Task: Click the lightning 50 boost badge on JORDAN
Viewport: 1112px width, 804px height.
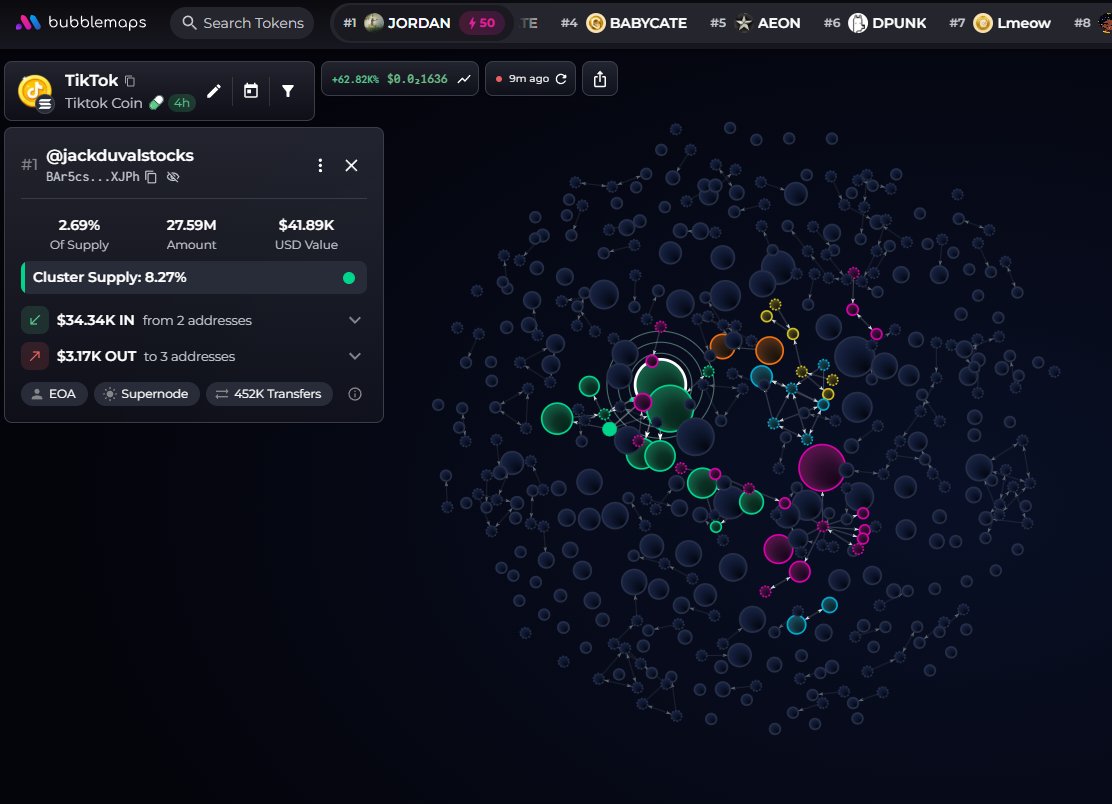Action: pyautogui.click(x=482, y=23)
